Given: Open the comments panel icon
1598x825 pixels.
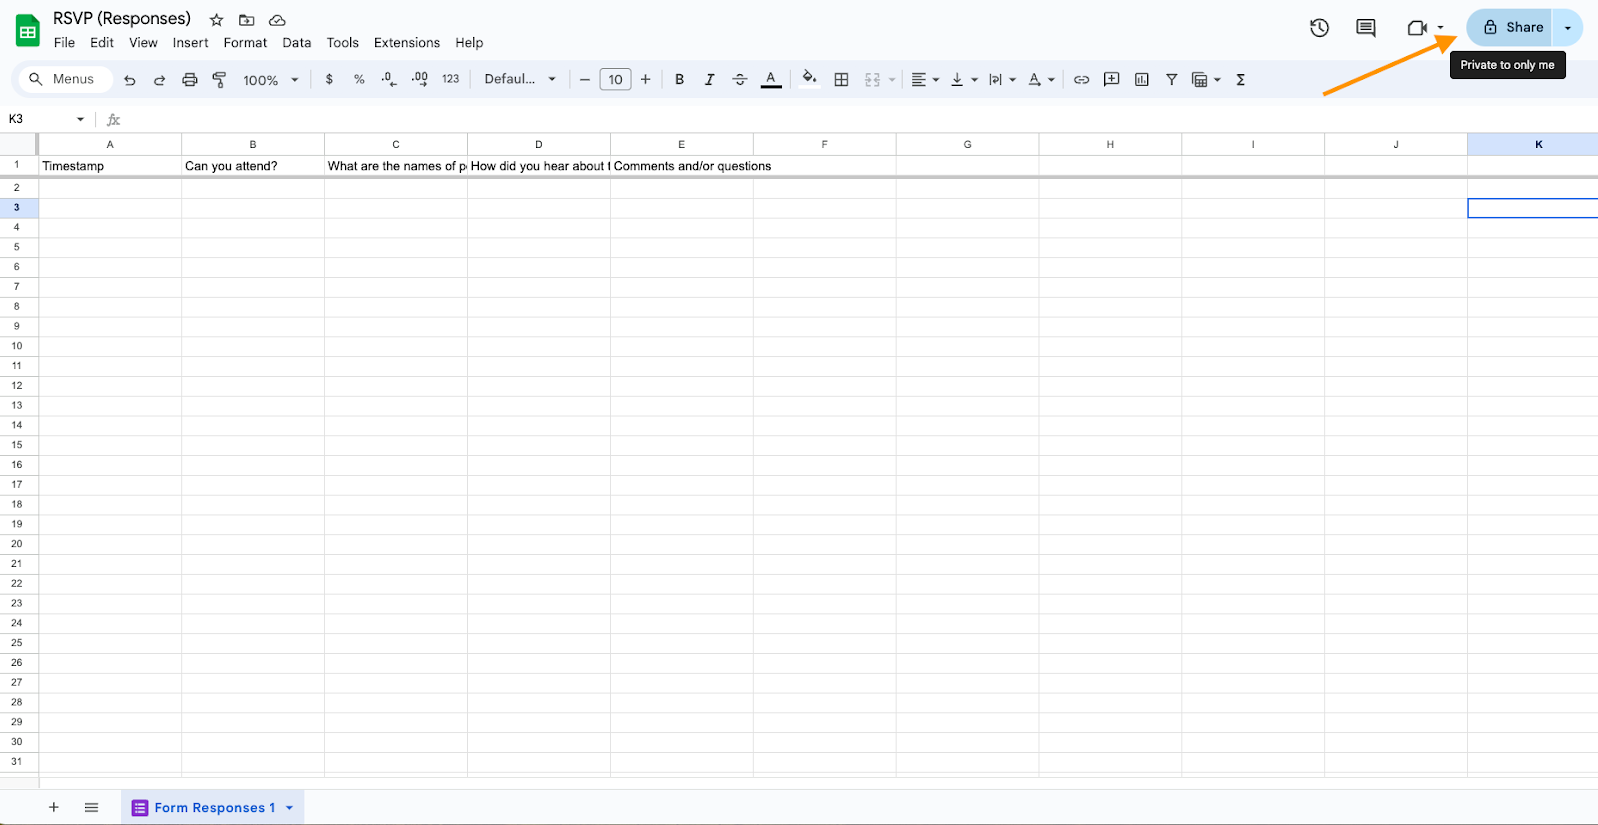Looking at the screenshot, I should point(1365,28).
